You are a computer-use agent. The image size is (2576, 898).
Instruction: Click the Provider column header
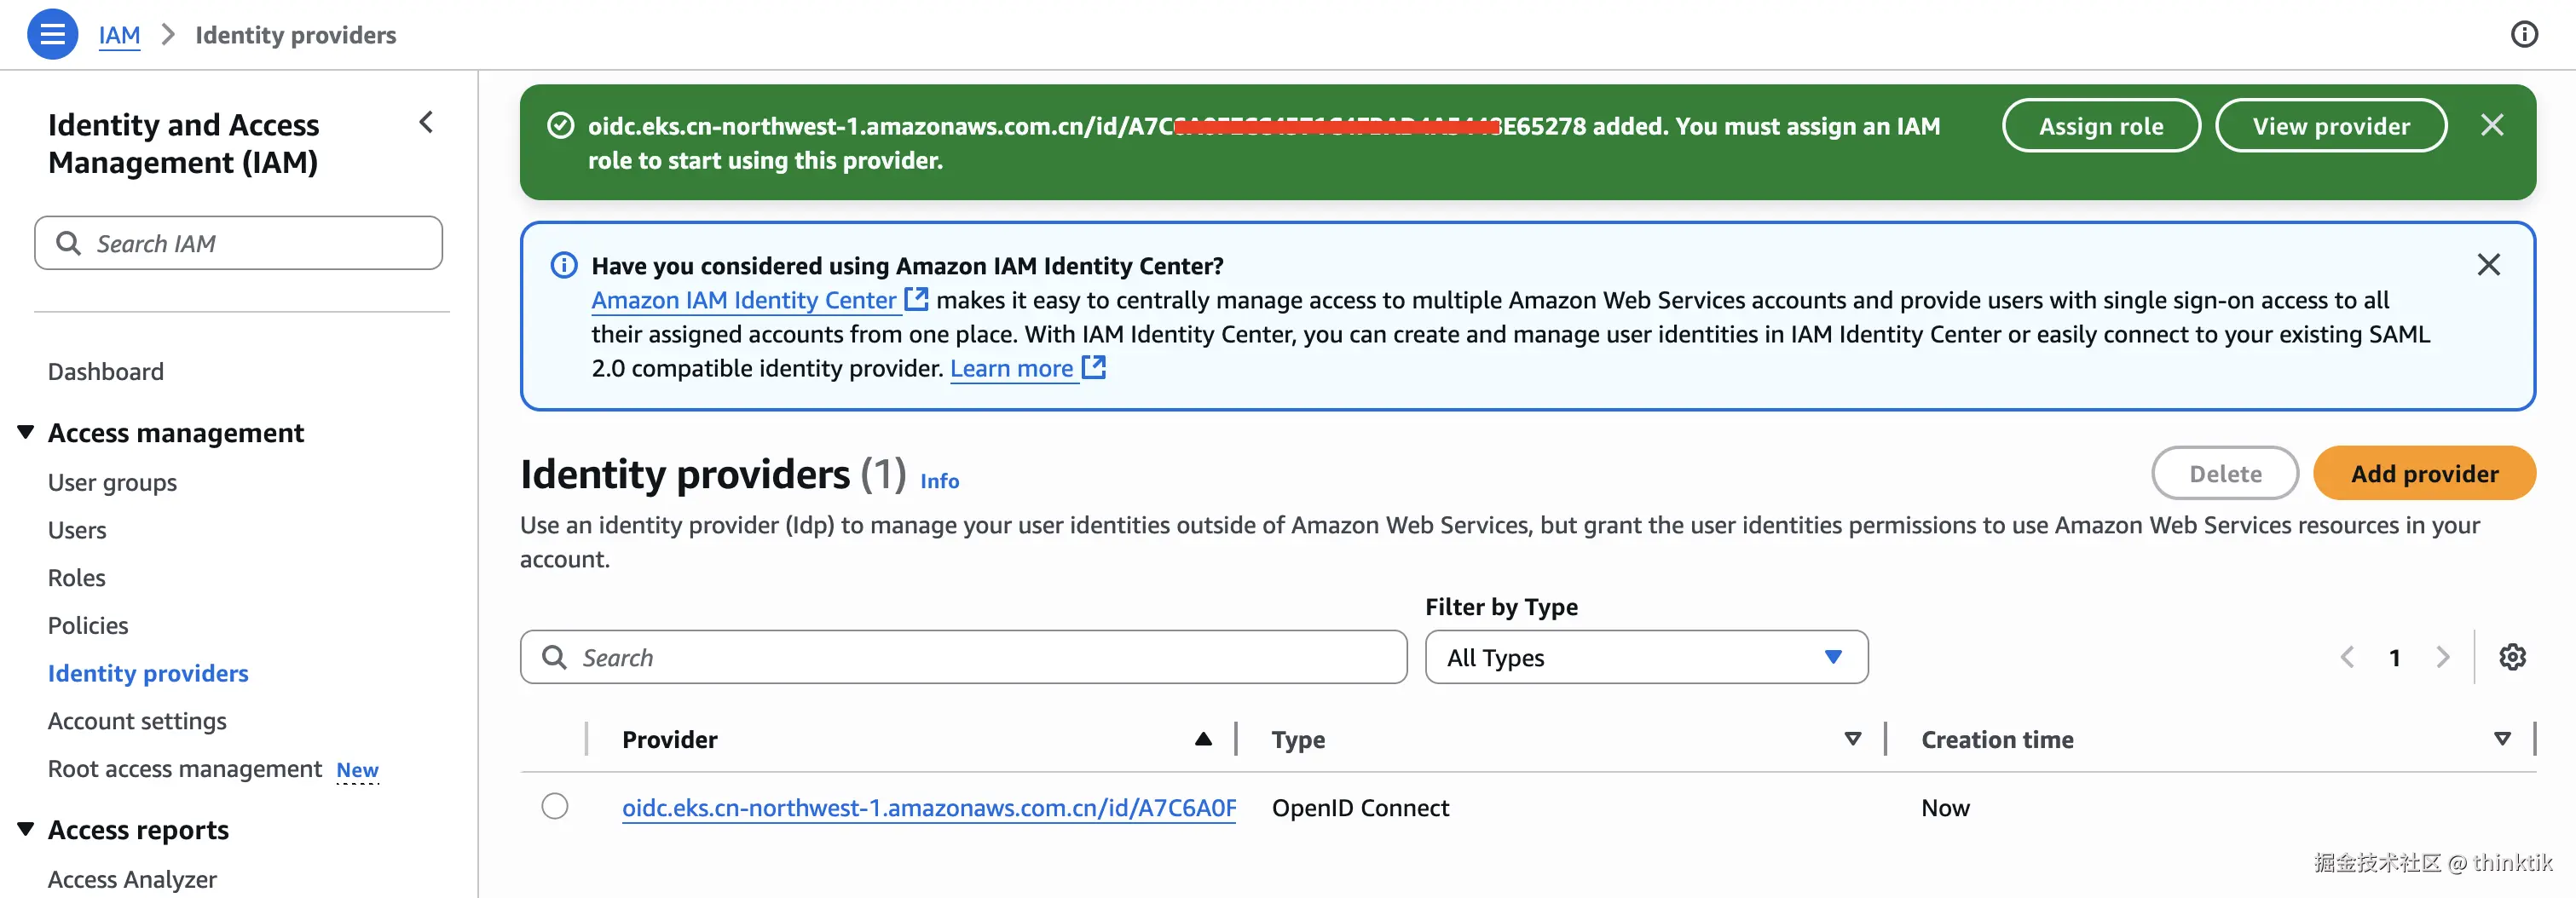click(669, 739)
